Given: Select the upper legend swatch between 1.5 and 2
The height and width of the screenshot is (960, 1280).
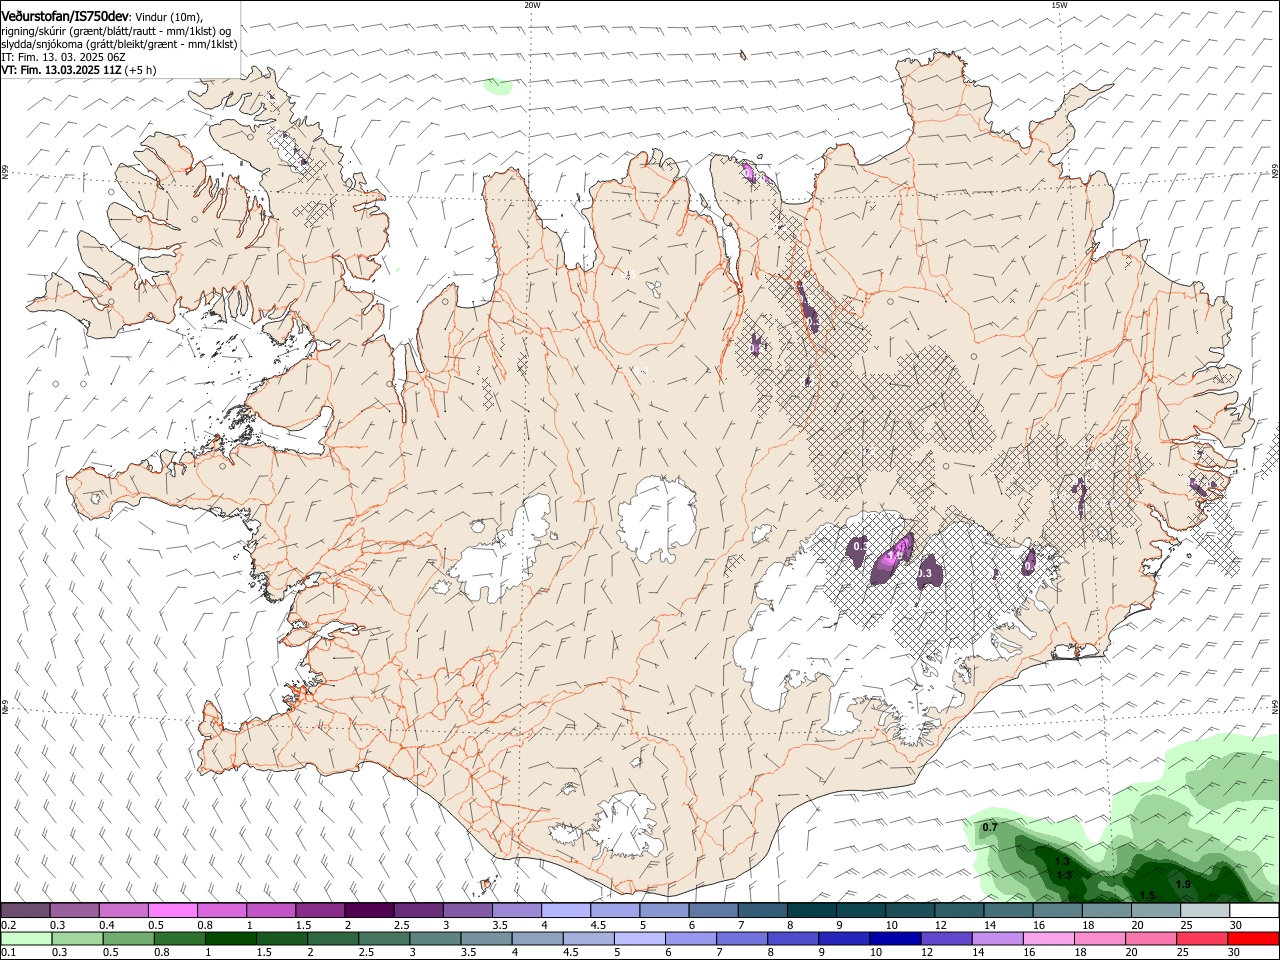Looking at the screenshot, I should pyautogui.click(x=319, y=911).
